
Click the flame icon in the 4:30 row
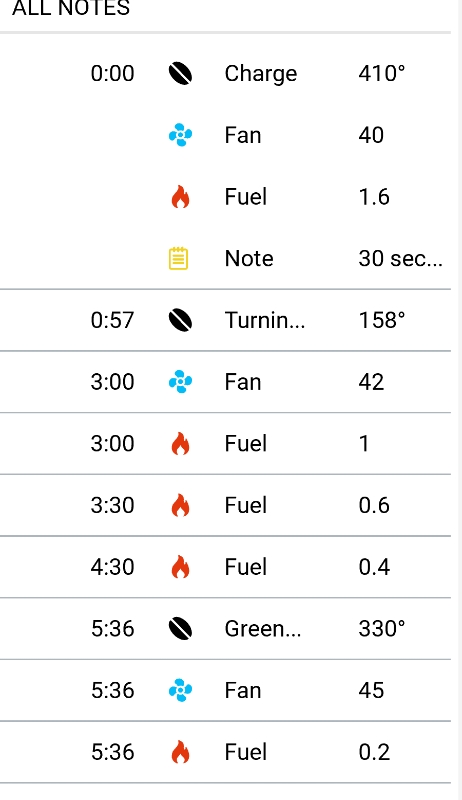coord(180,567)
